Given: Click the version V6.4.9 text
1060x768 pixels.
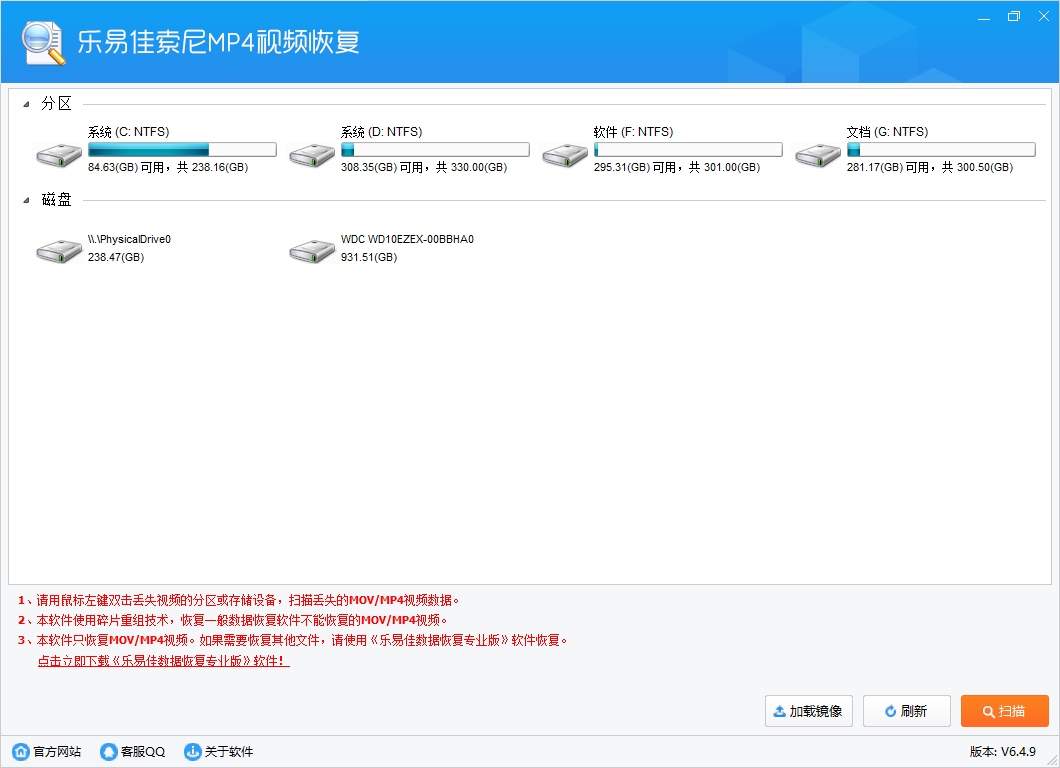Looking at the screenshot, I should point(1003,752).
